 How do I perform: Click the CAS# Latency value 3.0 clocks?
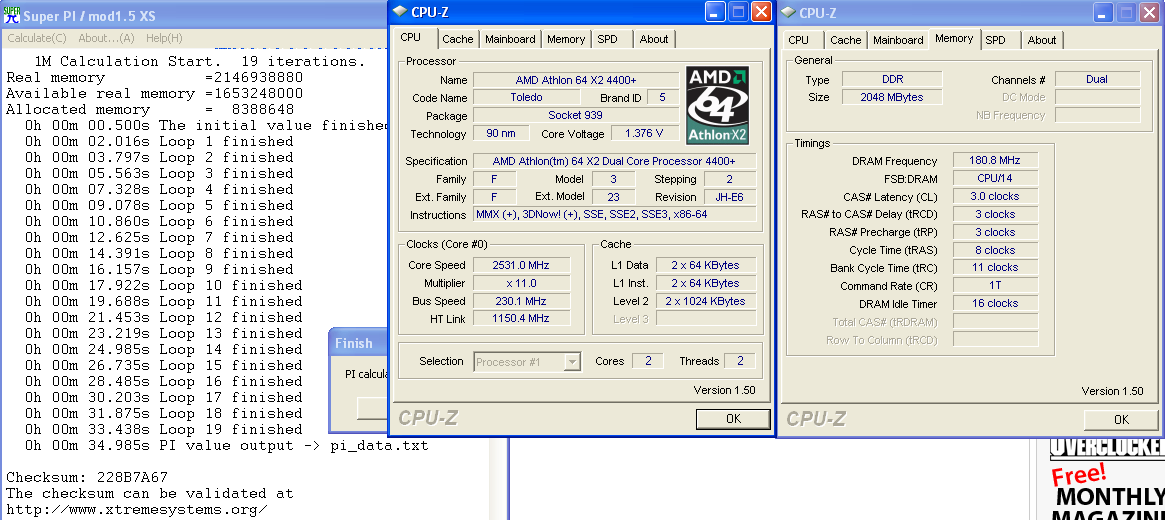point(995,196)
